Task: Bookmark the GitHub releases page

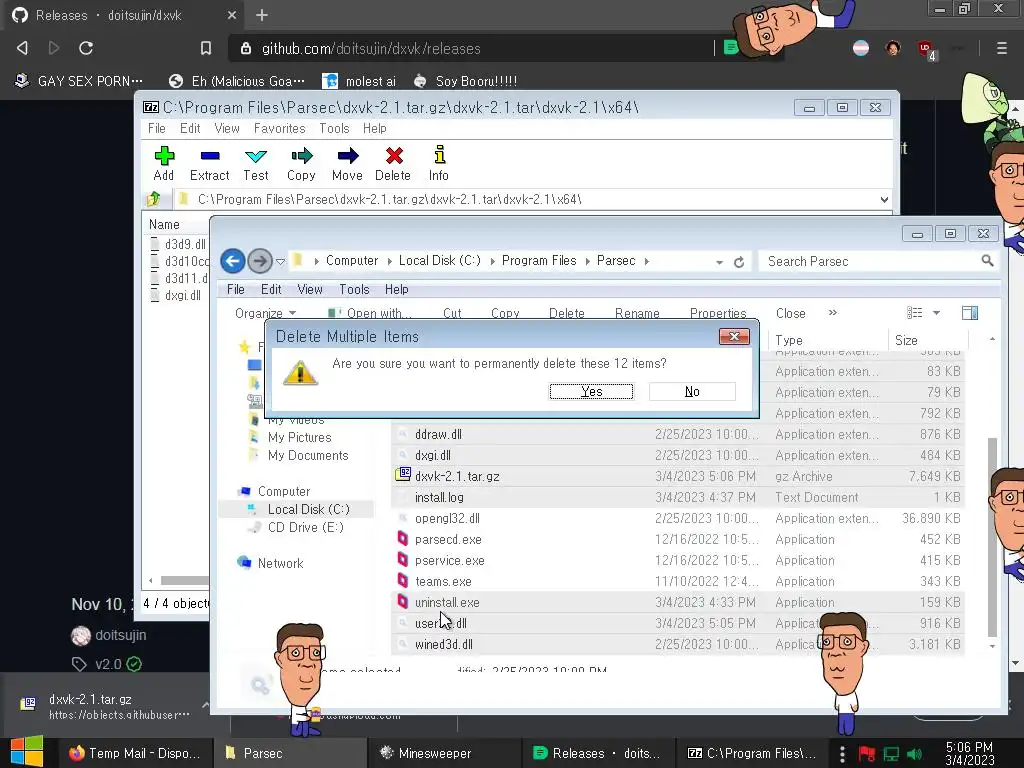Action: (206, 48)
